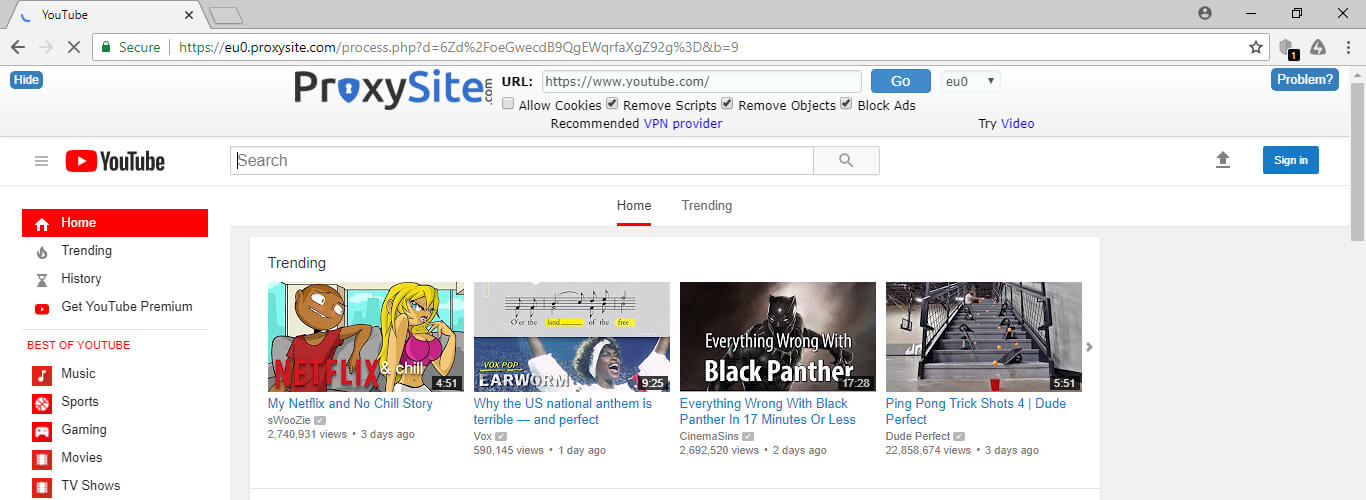Screen dimensions: 1366x500
Task: Click the Music channel icon
Action: pyautogui.click(x=42, y=375)
